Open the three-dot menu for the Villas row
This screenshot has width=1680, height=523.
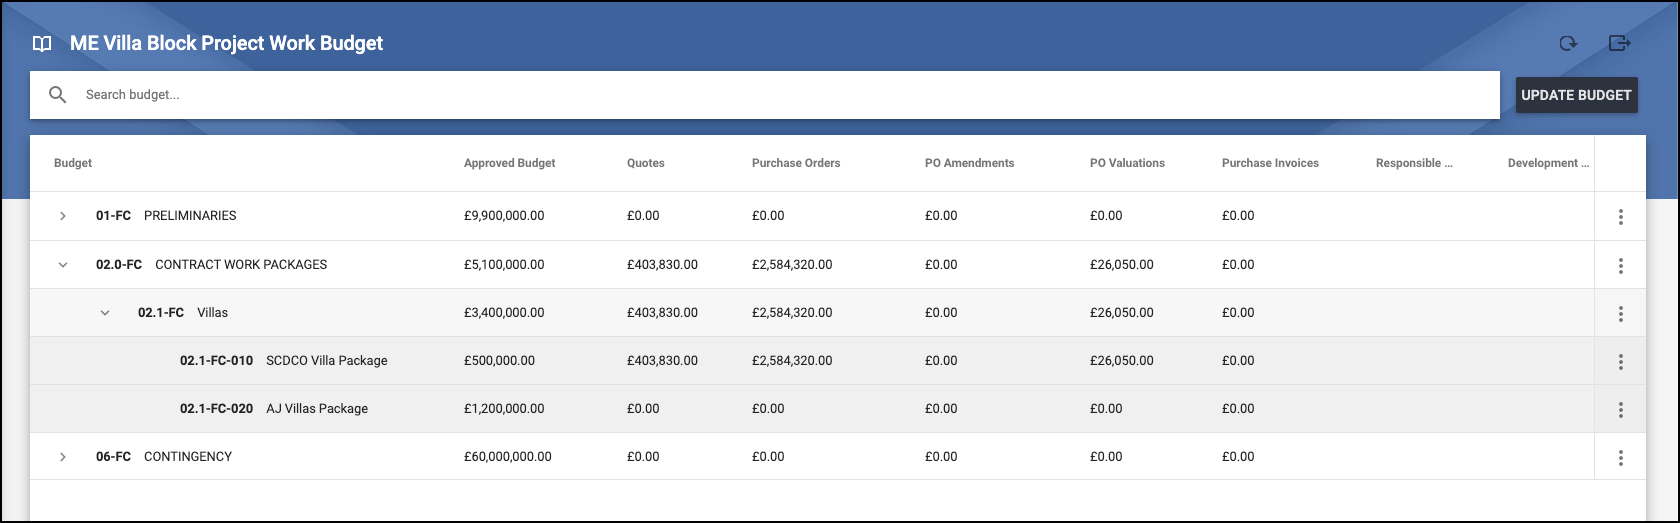(x=1620, y=314)
